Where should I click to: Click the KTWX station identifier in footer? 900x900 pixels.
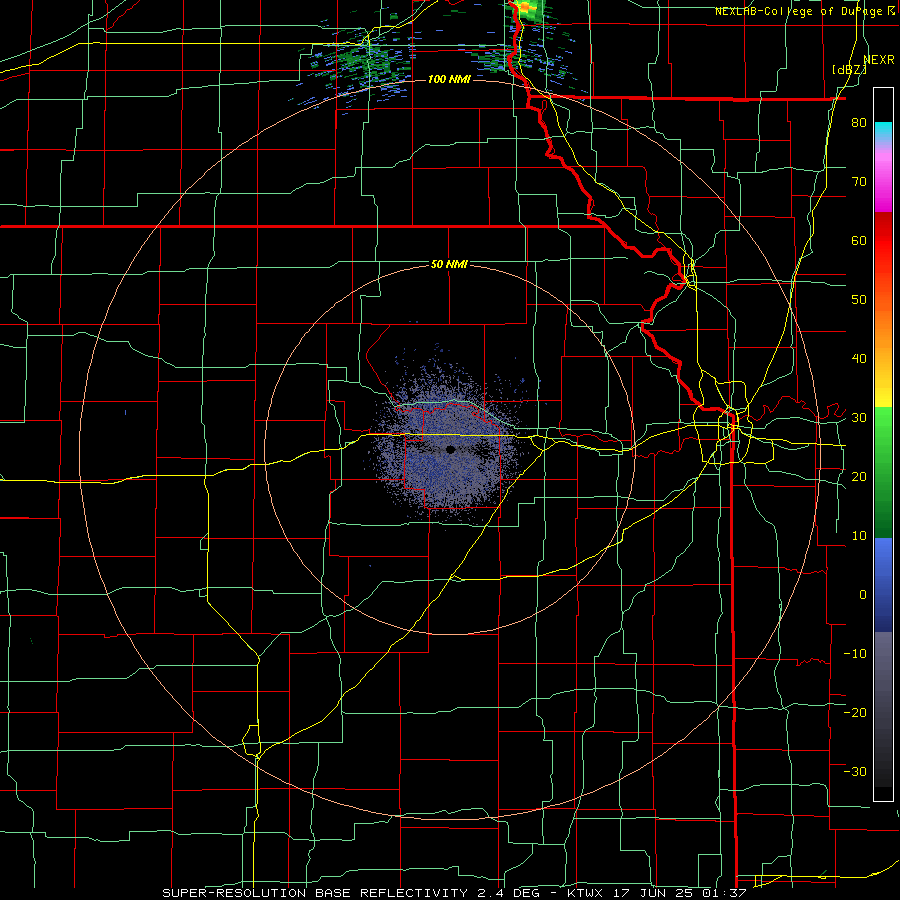click(585, 893)
